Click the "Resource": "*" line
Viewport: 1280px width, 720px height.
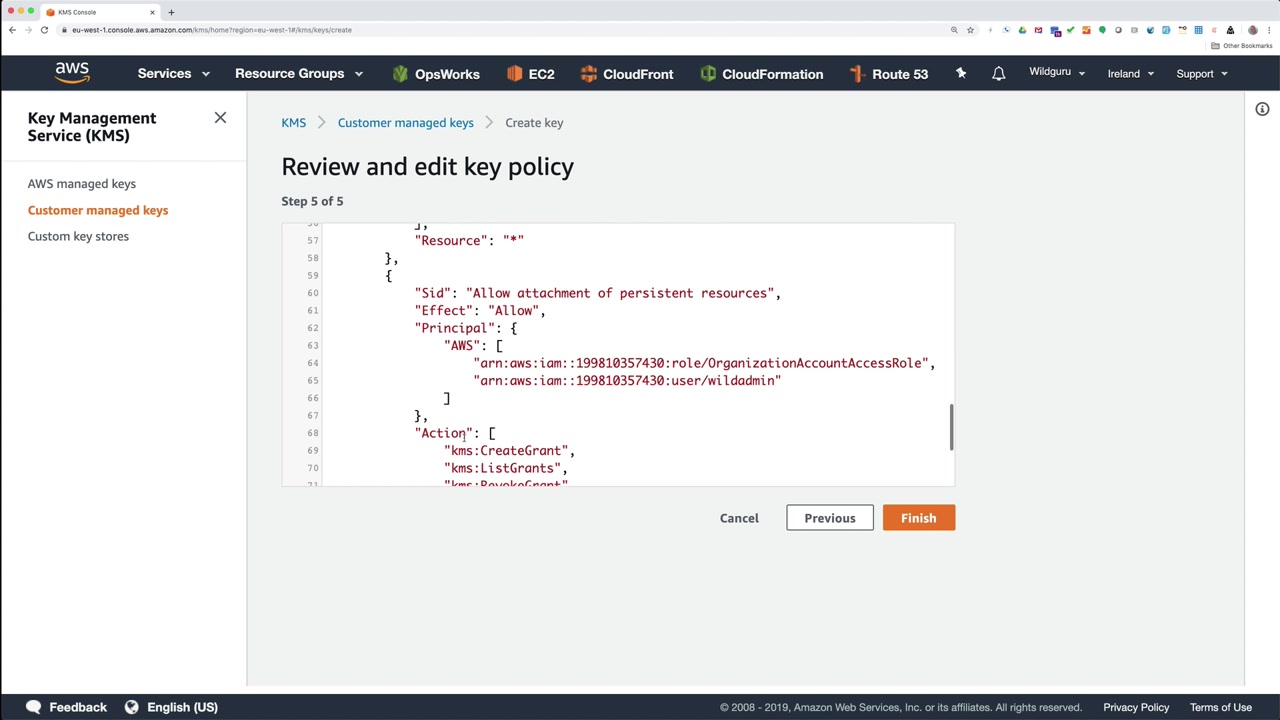[x=469, y=241]
